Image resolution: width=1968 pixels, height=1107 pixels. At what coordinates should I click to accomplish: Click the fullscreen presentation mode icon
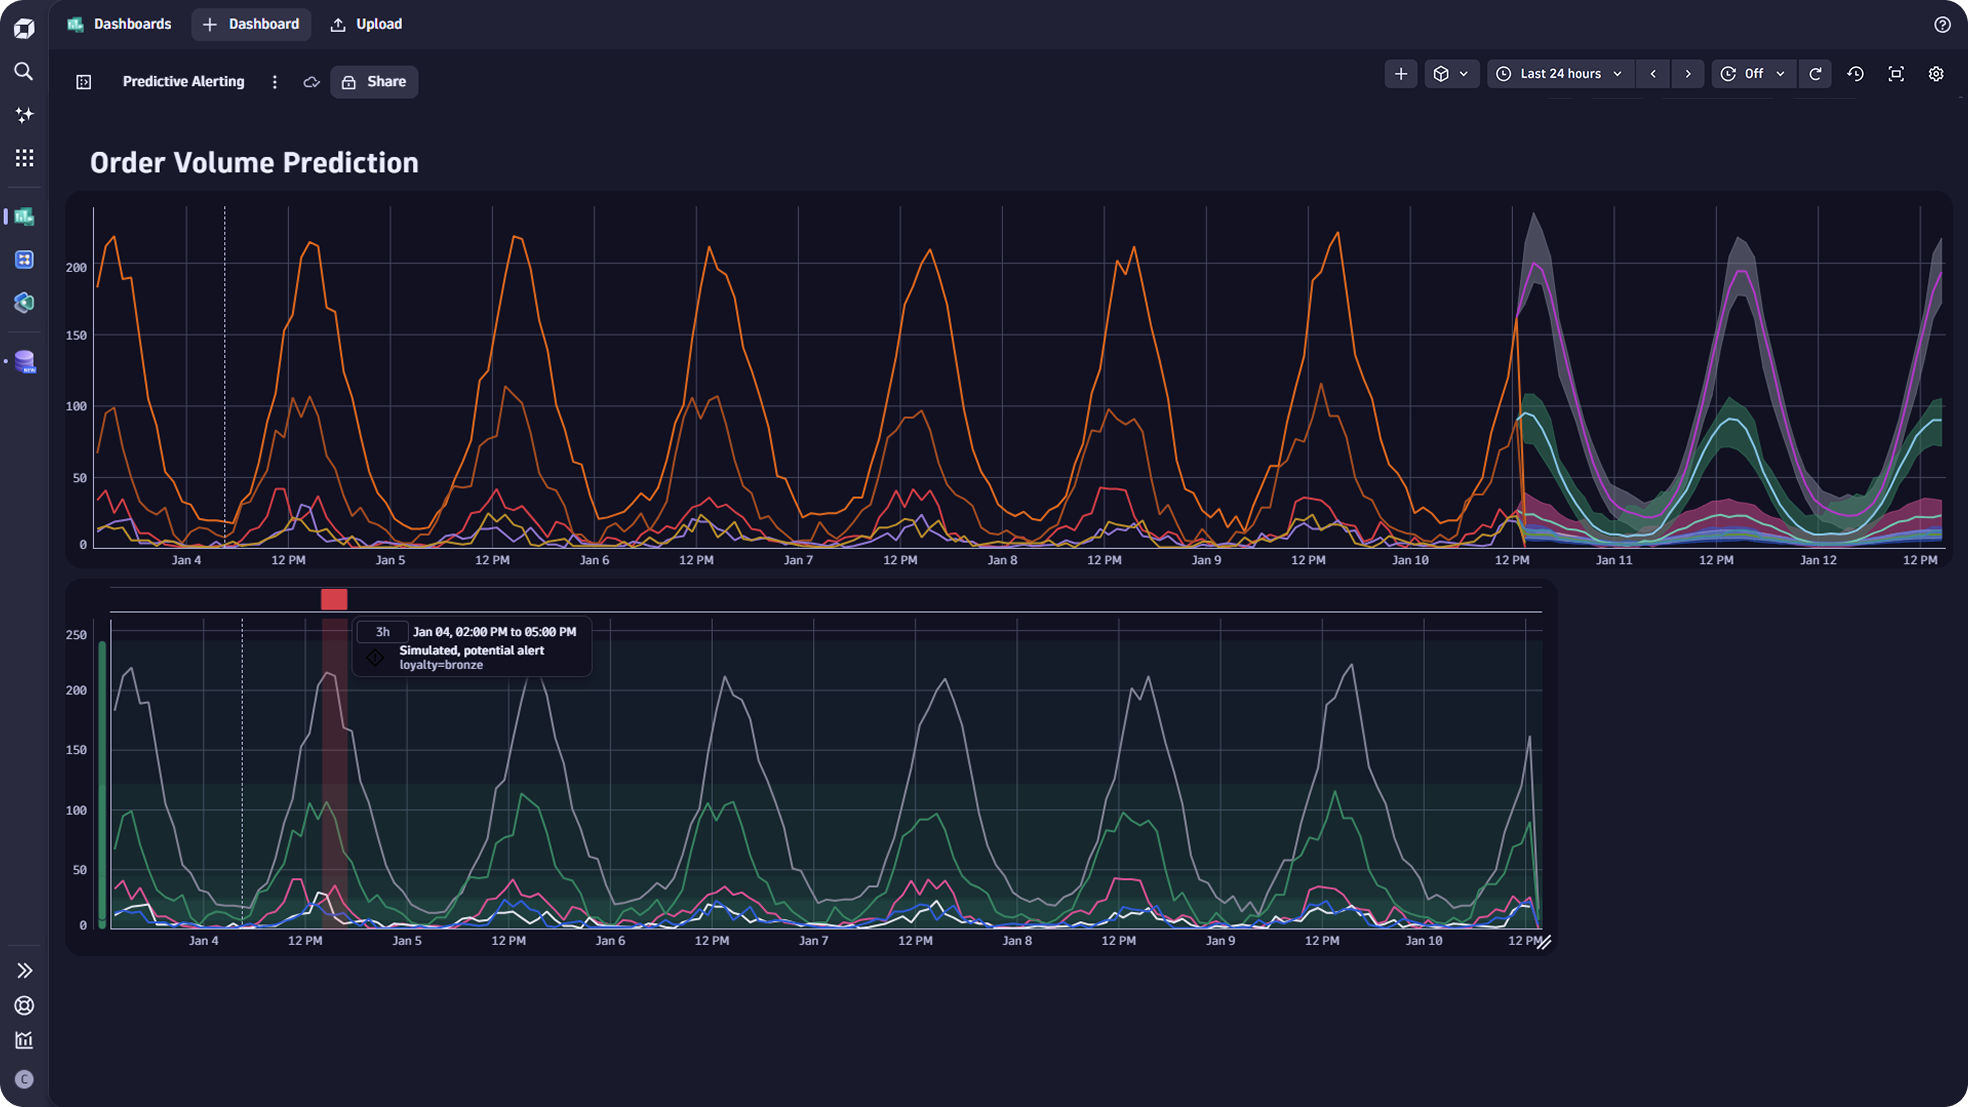click(1895, 74)
